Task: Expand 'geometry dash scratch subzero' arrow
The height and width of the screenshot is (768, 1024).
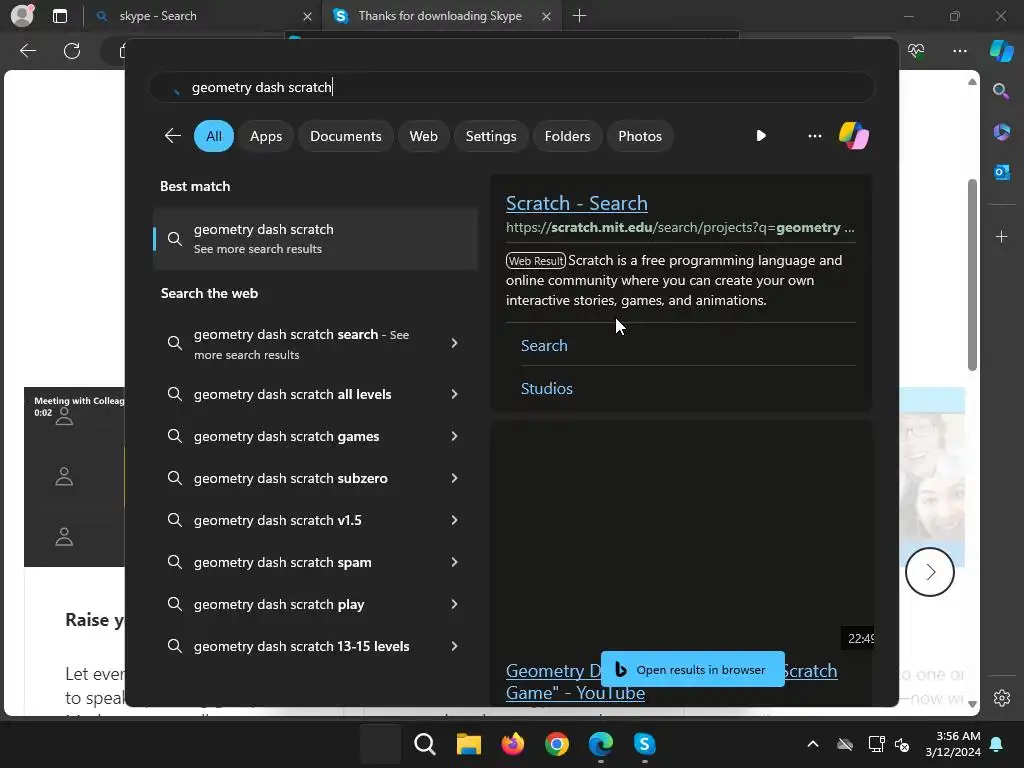Action: point(454,478)
